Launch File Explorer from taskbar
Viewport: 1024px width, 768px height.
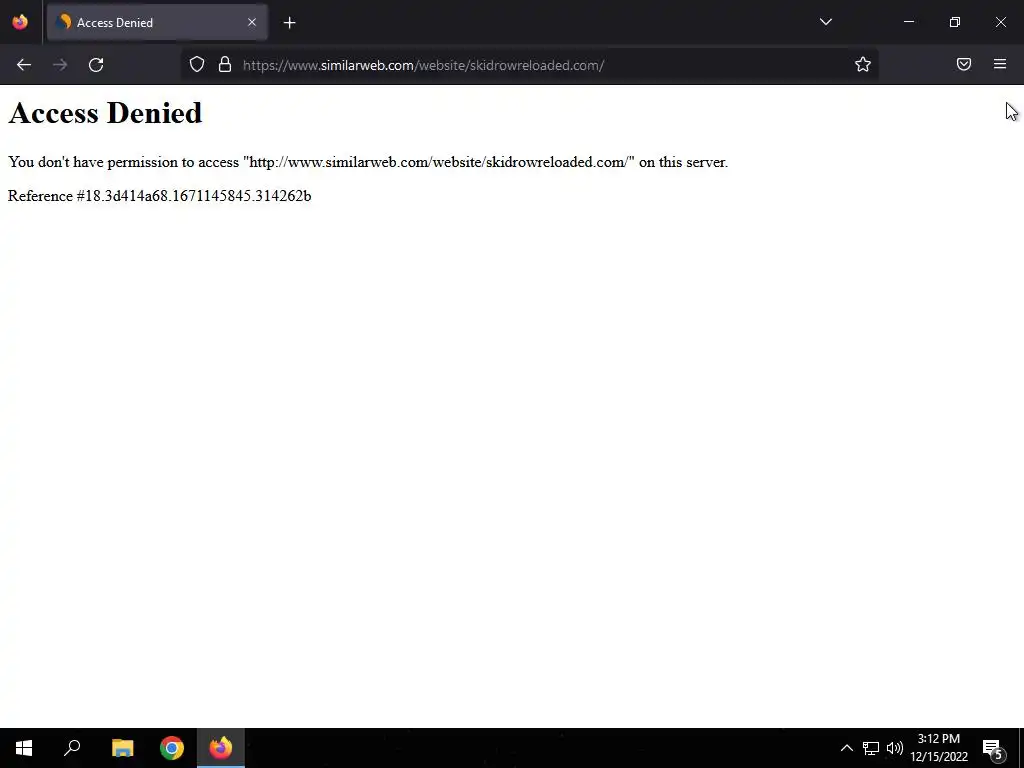click(x=122, y=748)
